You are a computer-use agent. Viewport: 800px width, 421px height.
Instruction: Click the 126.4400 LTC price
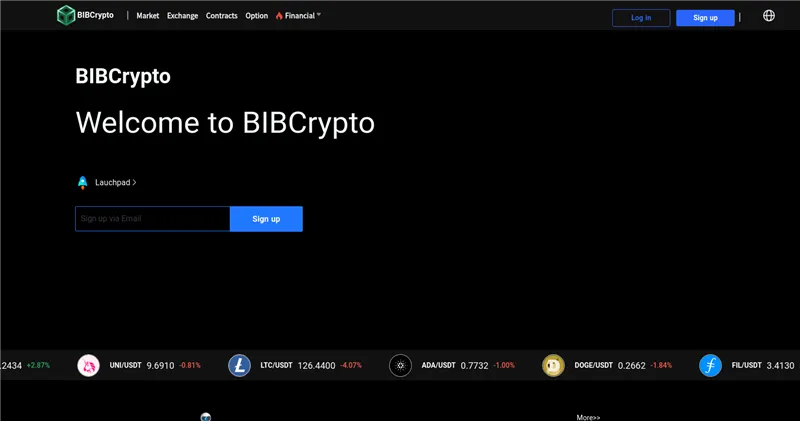(316, 366)
